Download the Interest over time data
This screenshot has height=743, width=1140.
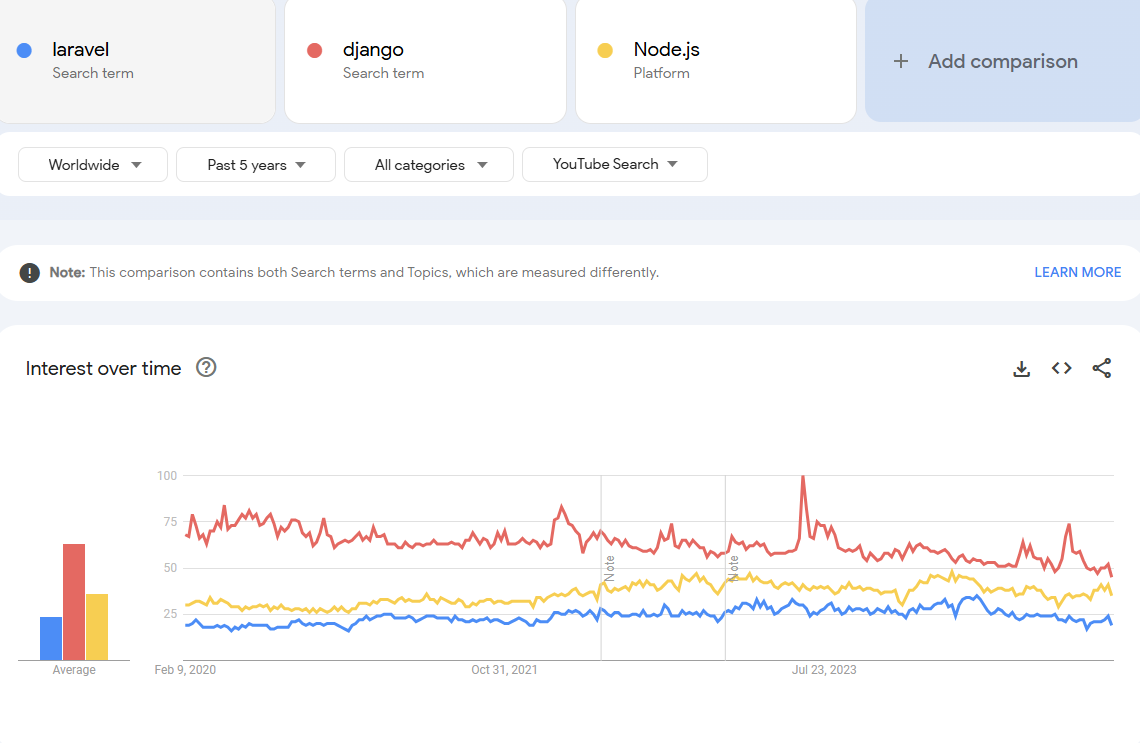pos(1021,368)
